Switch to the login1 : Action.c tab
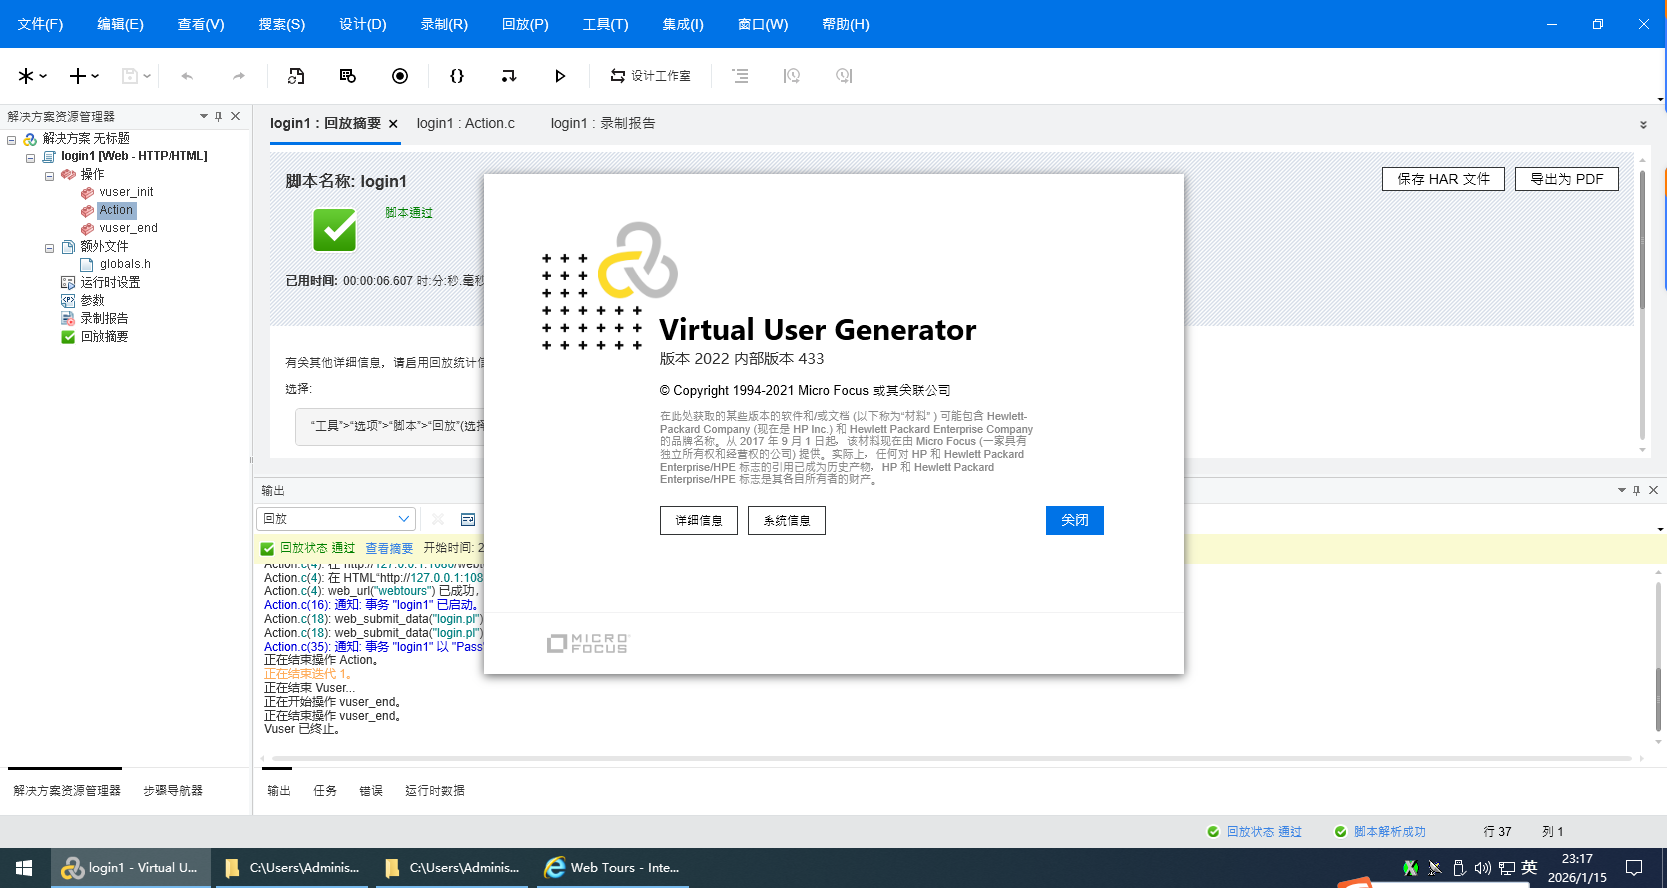The width and height of the screenshot is (1667, 888). pos(466,123)
